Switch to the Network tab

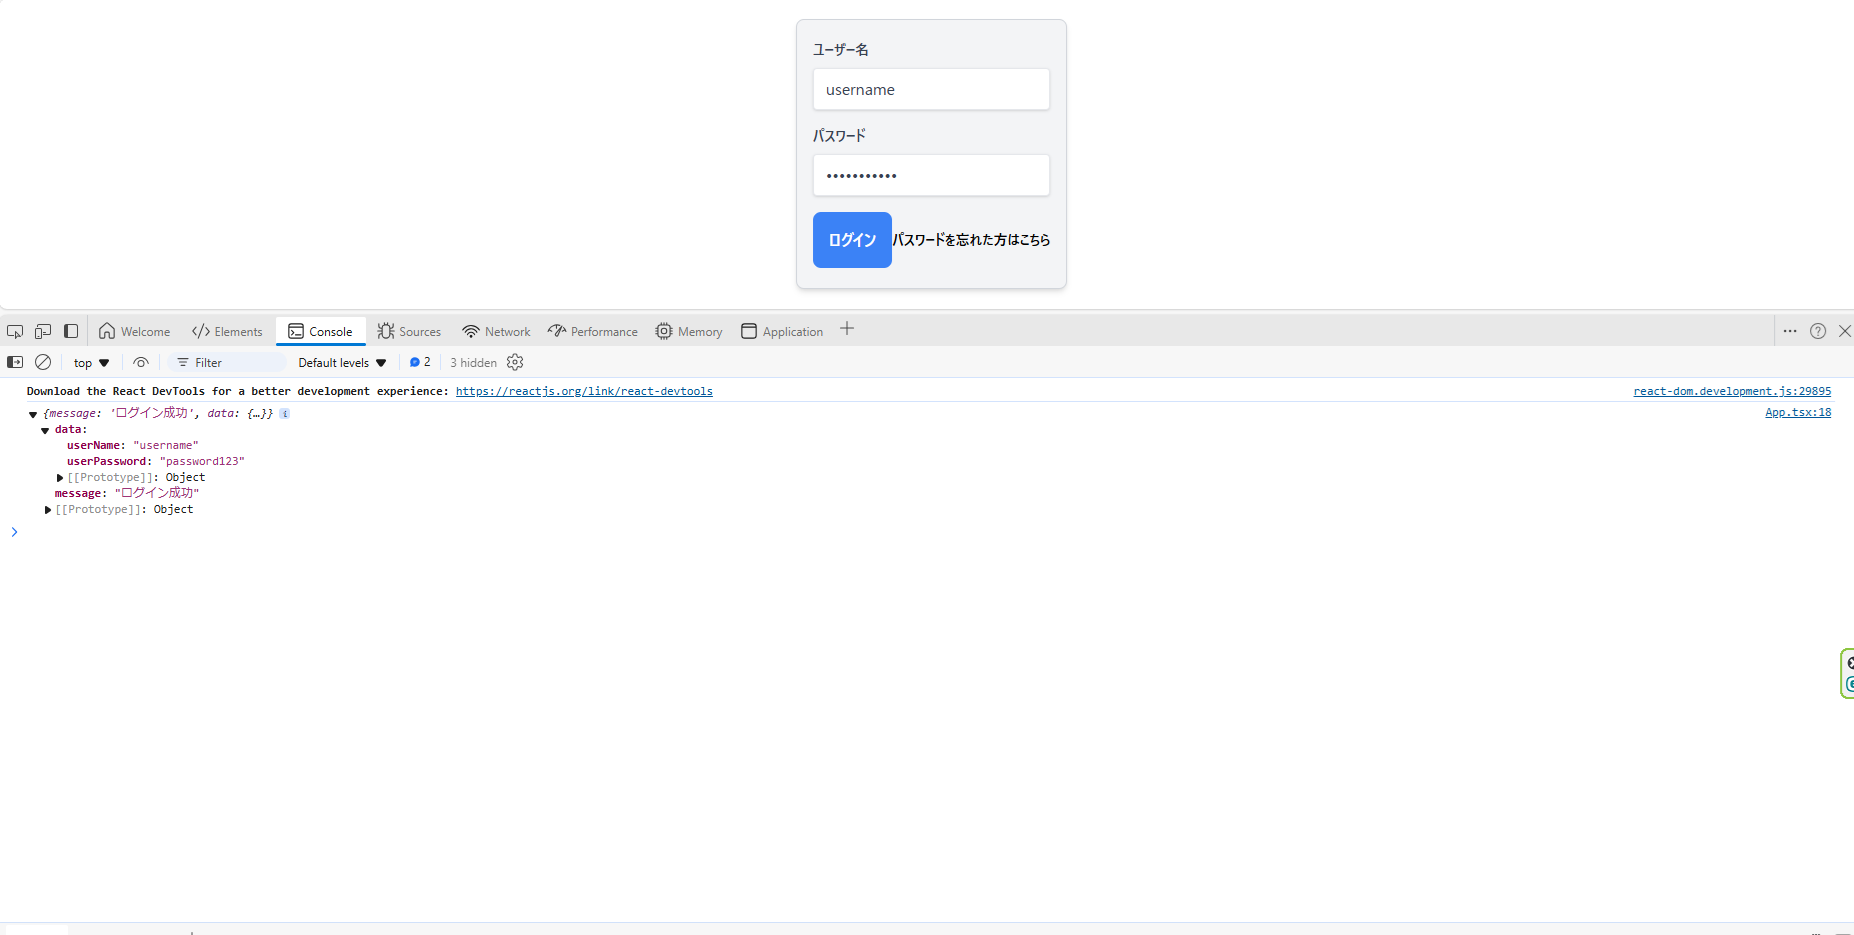pyautogui.click(x=497, y=332)
